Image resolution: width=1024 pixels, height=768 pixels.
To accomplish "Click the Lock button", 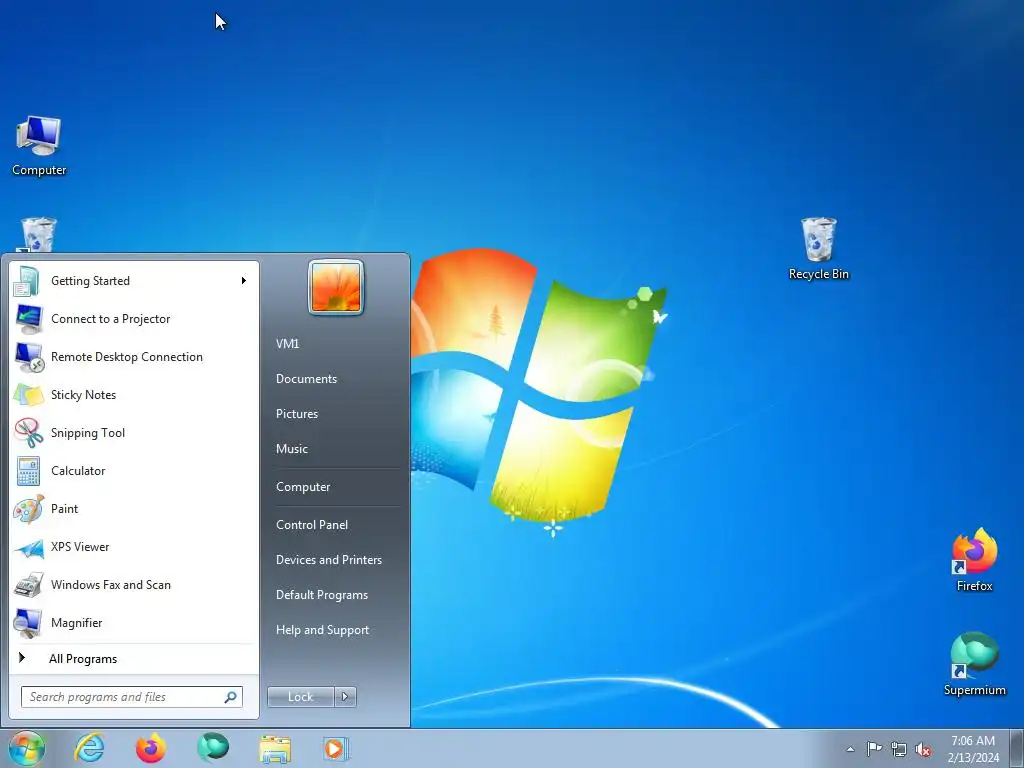I will click(300, 697).
